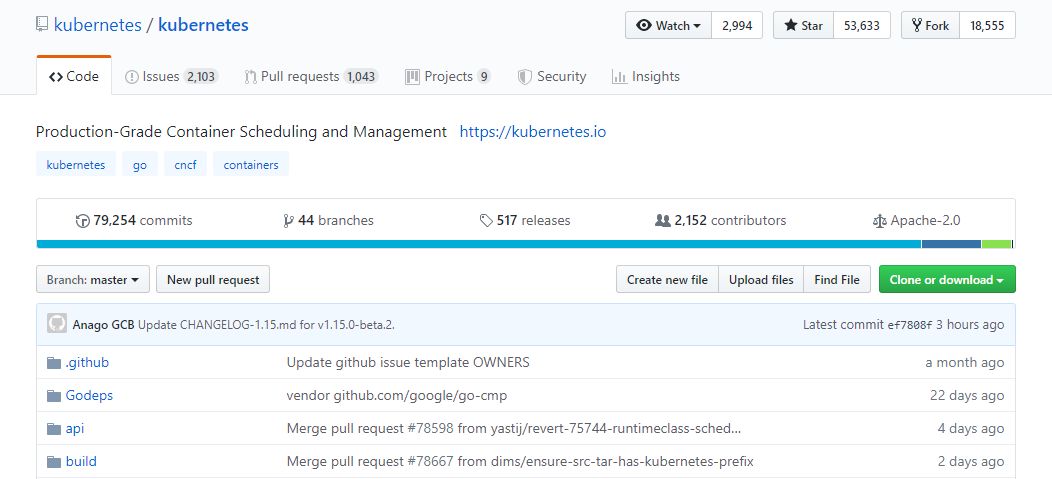
Task: Click the fork icon in Fork button
Action: pyautogui.click(x=916, y=25)
